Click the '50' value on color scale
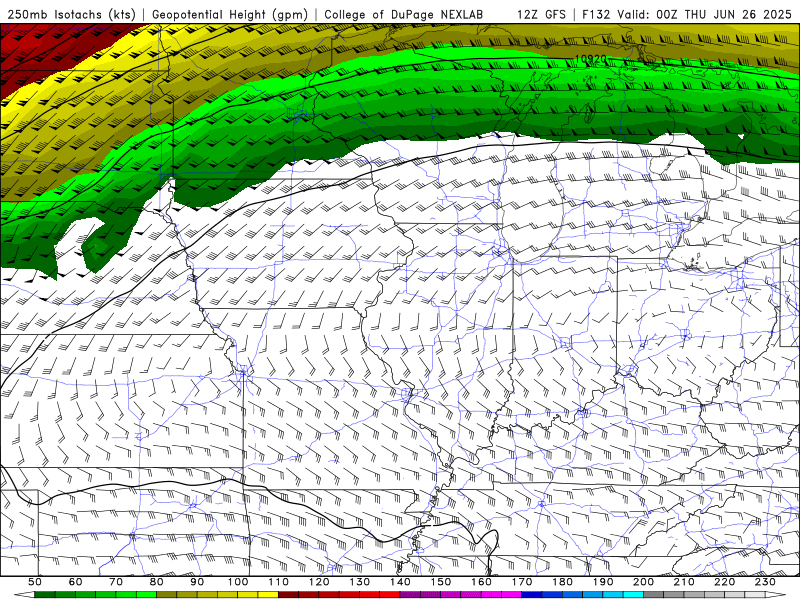800x600 pixels. 35,582
